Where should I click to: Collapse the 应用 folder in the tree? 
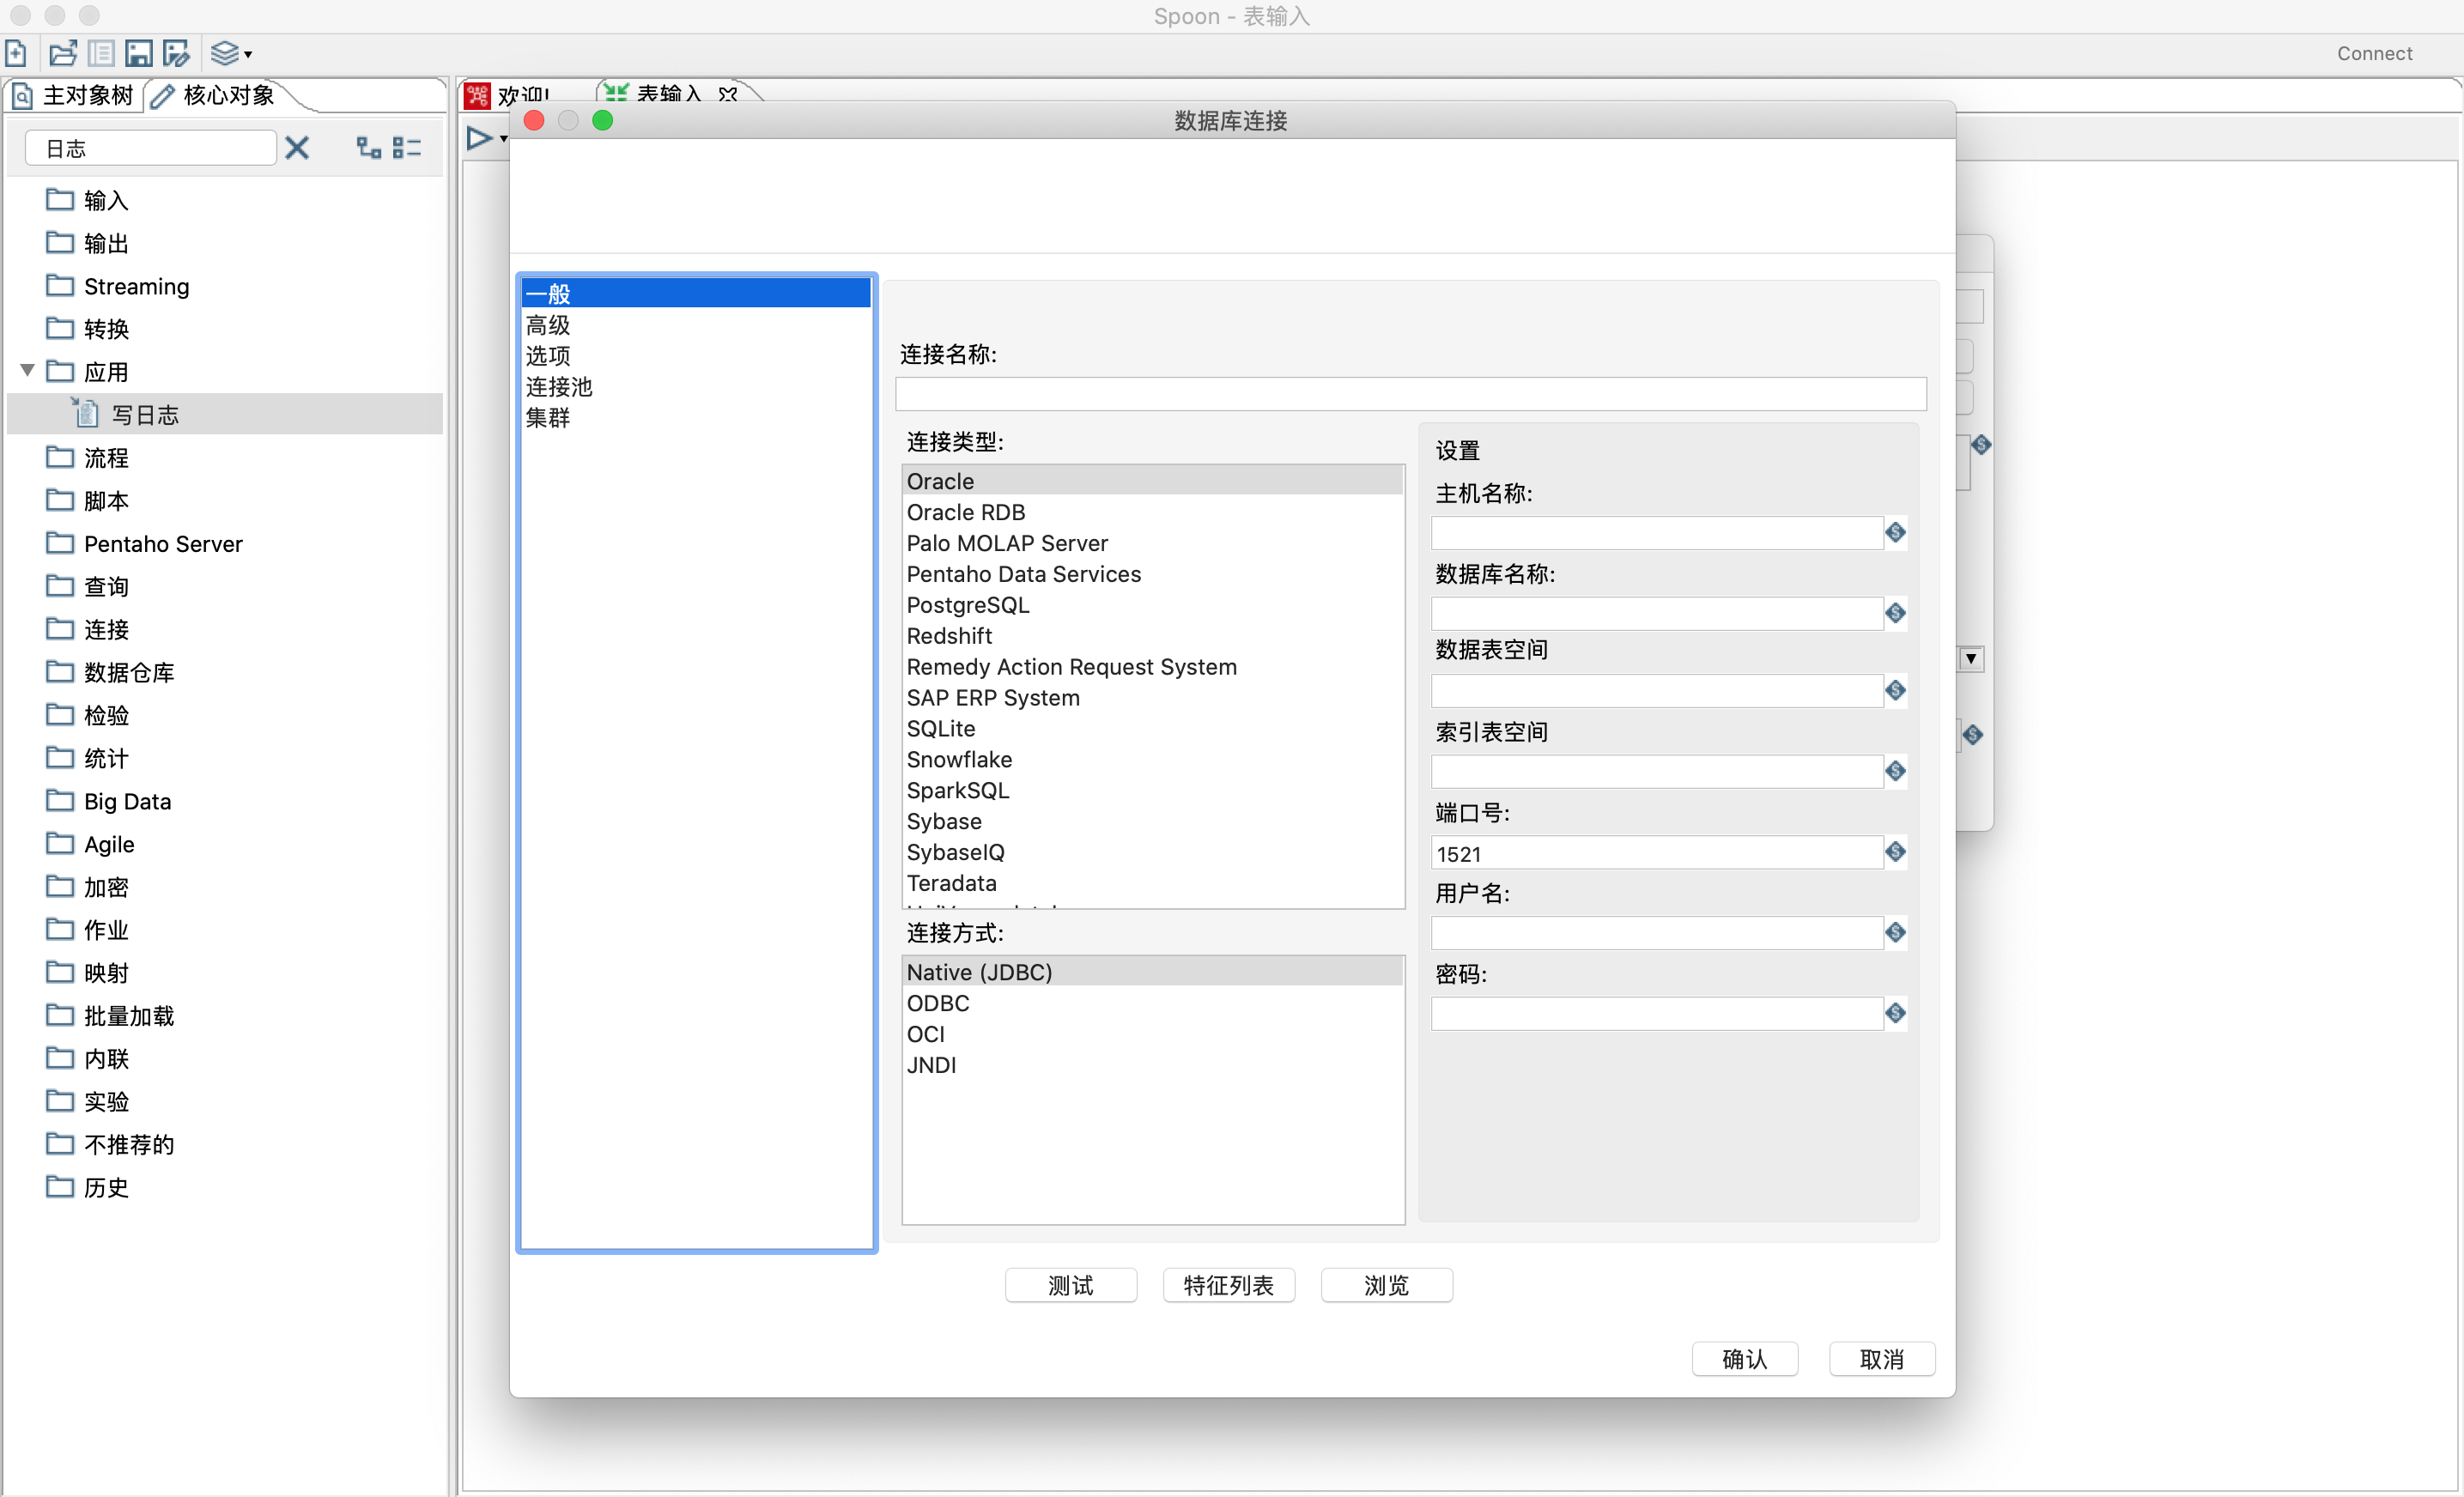point(28,371)
